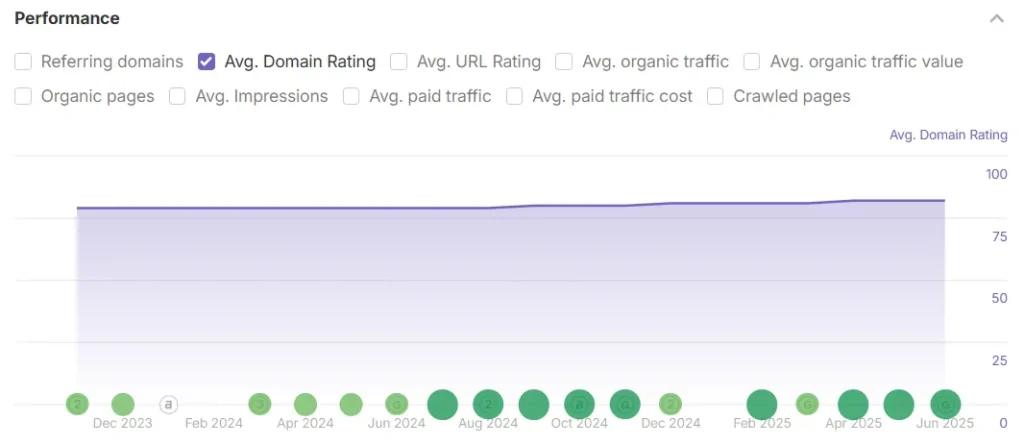Click the large green marker above Aug 2024

[x=488, y=405]
